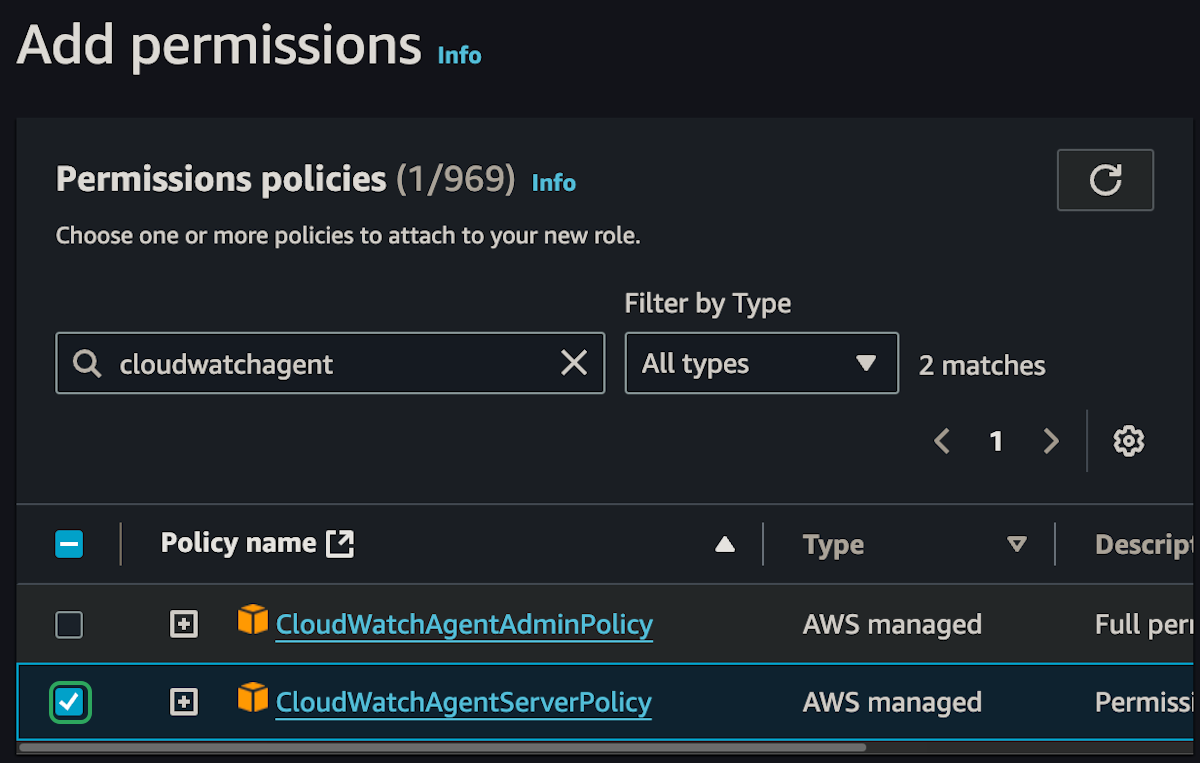Click the refresh policies button
1200x763 pixels.
tap(1105, 180)
